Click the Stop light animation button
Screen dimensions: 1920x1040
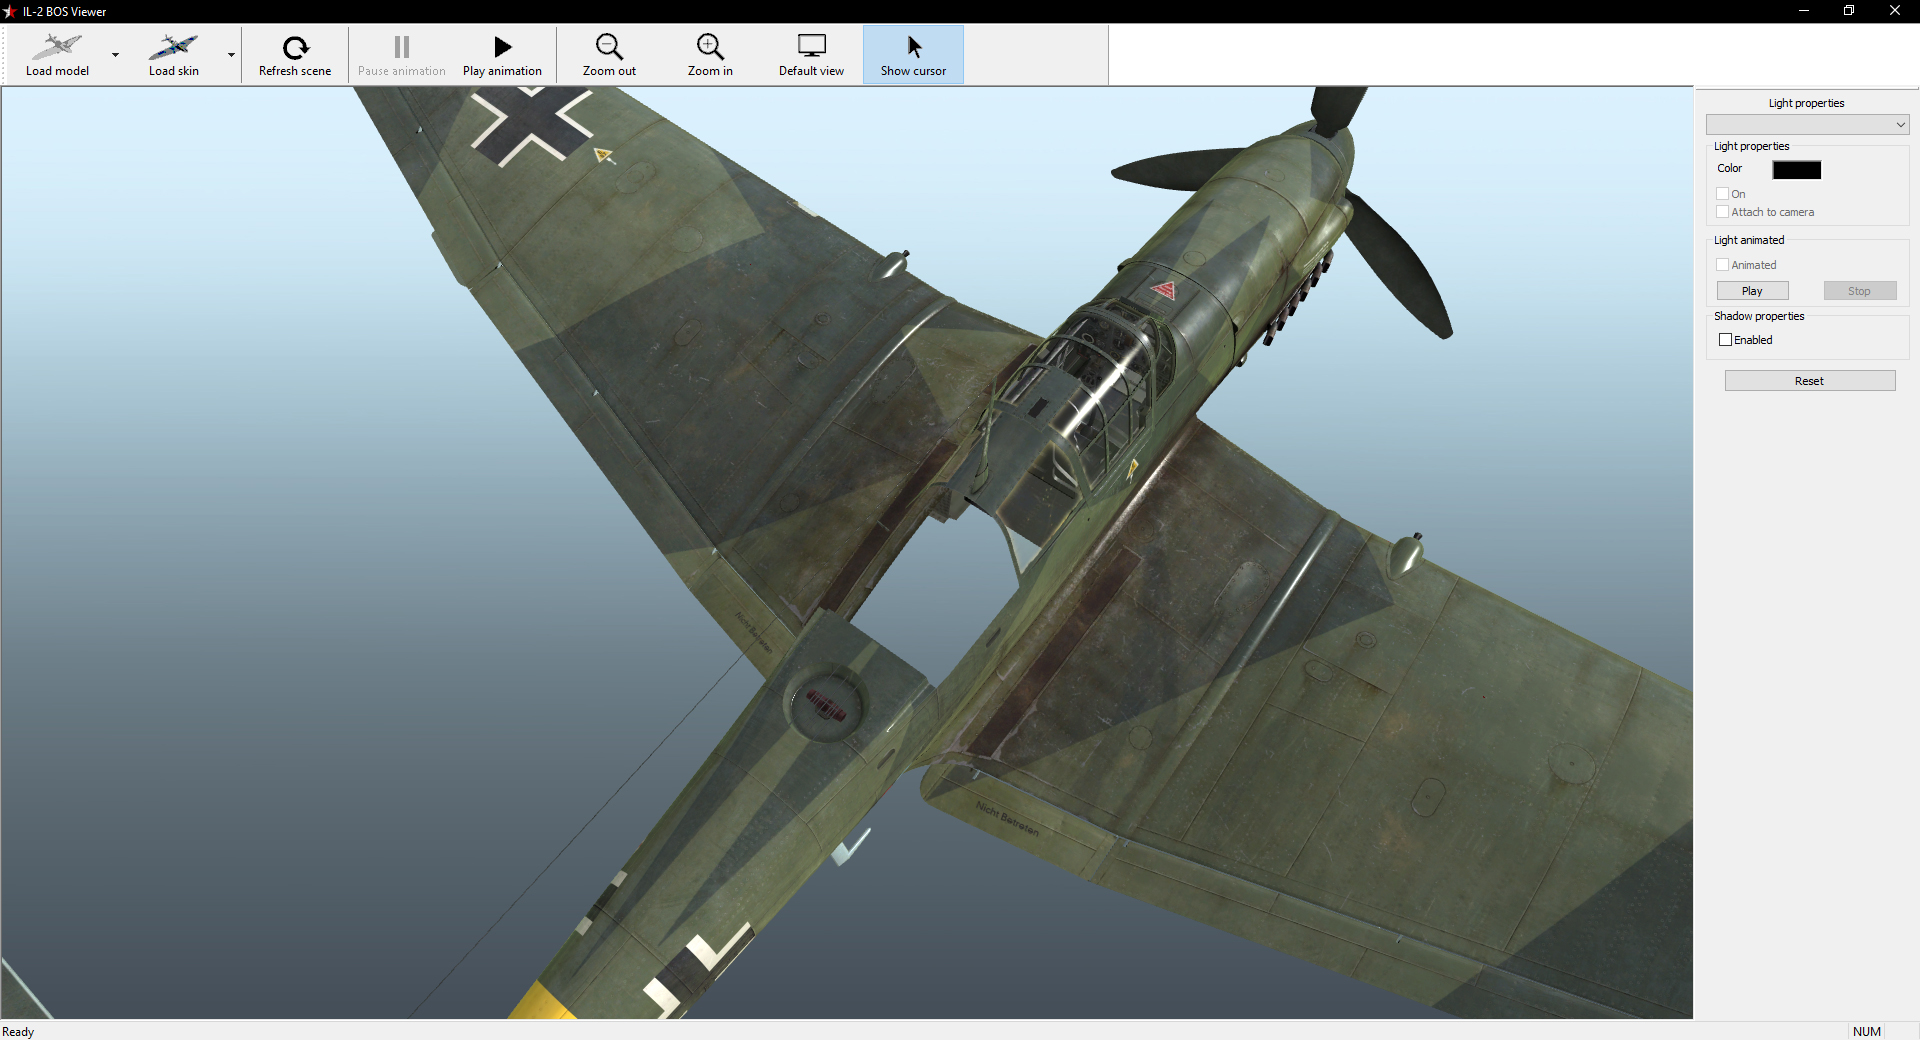(1859, 291)
